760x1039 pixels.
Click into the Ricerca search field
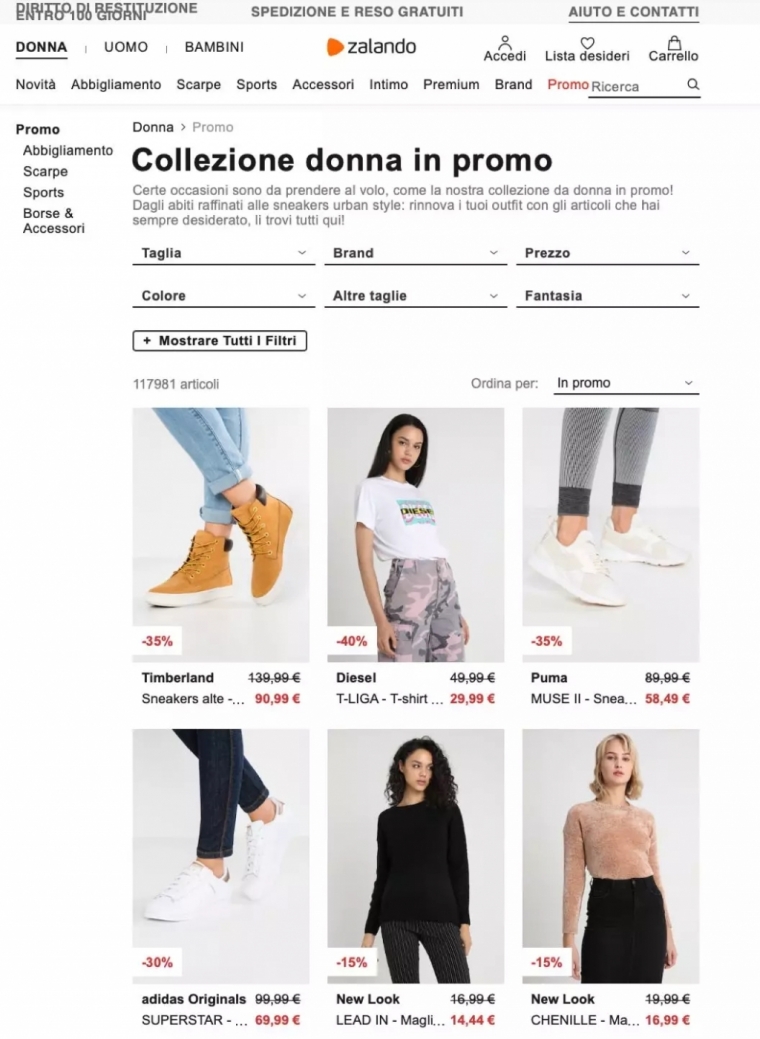coord(636,87)
